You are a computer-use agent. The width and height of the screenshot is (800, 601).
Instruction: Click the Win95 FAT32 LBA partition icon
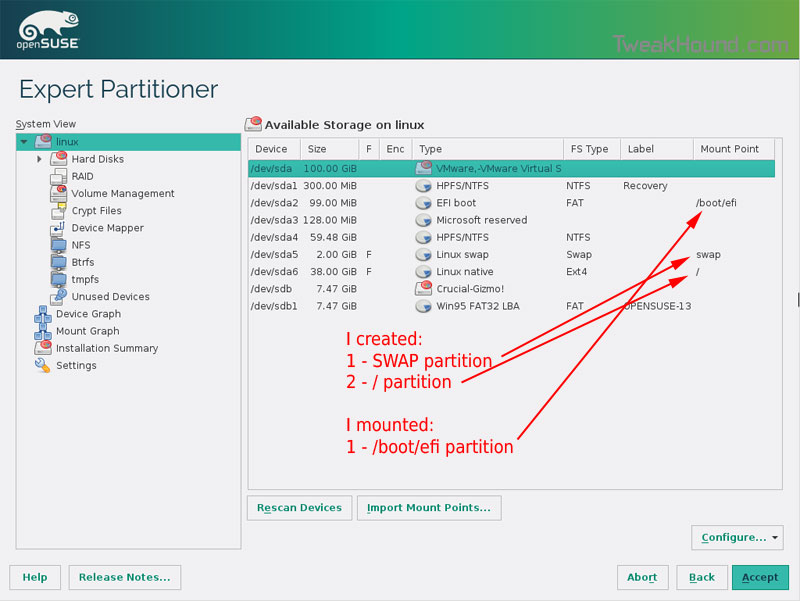tap(423, 306)
